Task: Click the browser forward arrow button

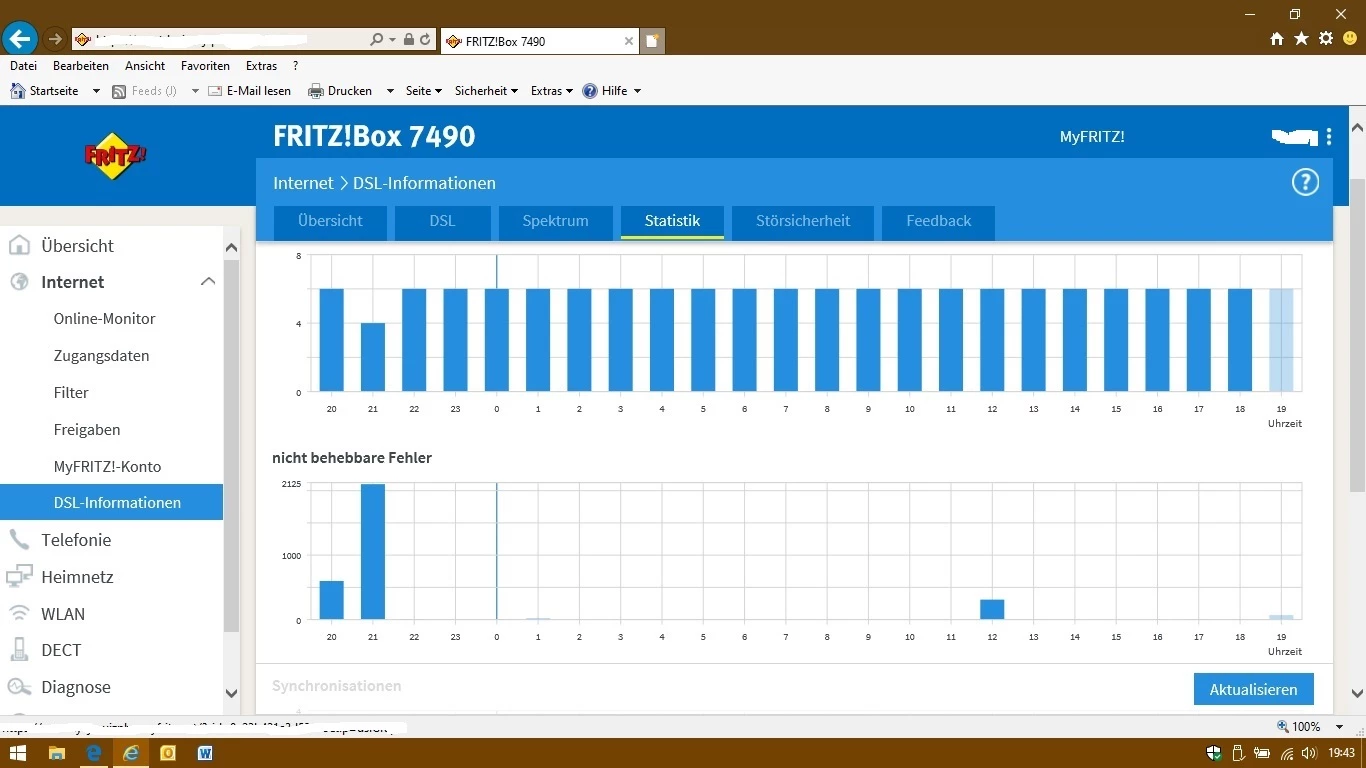Action: pos(55,39)
